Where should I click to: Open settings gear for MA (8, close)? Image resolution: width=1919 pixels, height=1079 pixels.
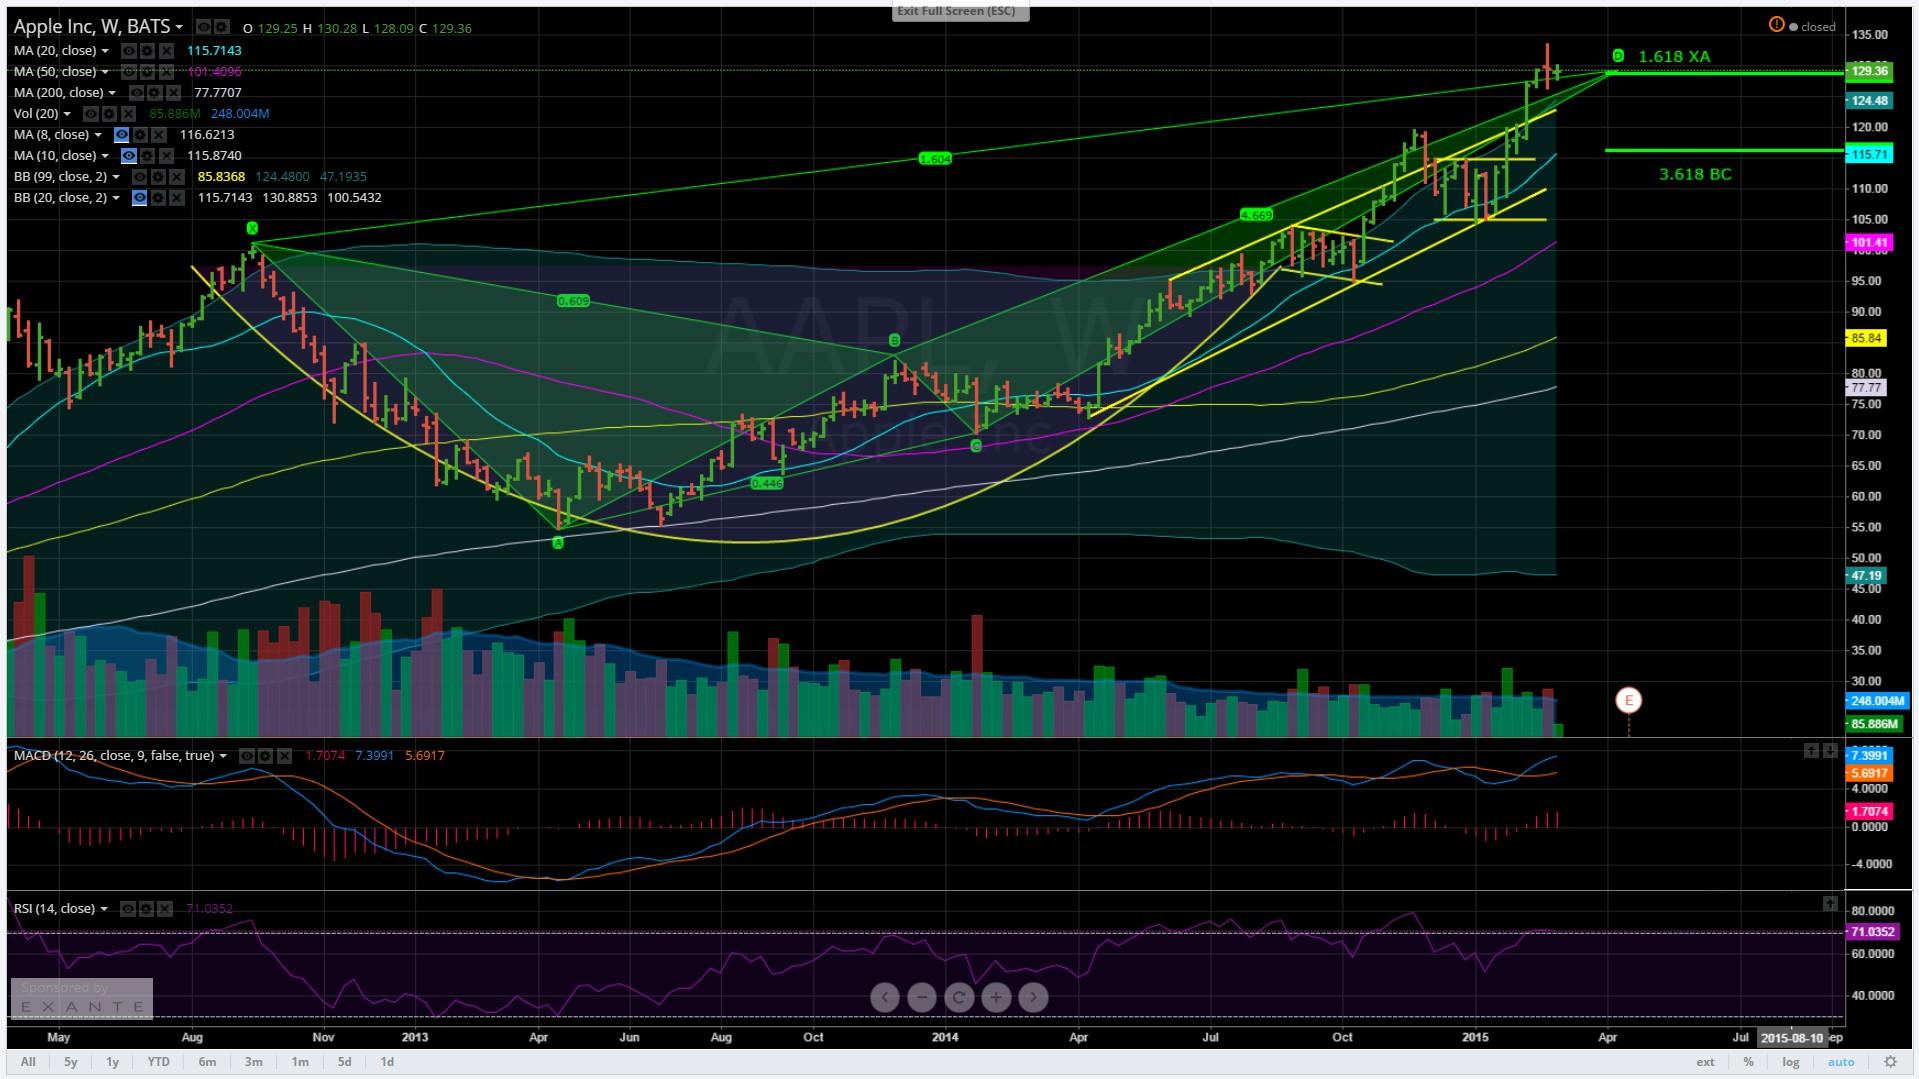pyautogui.click(x=140, y=135)
